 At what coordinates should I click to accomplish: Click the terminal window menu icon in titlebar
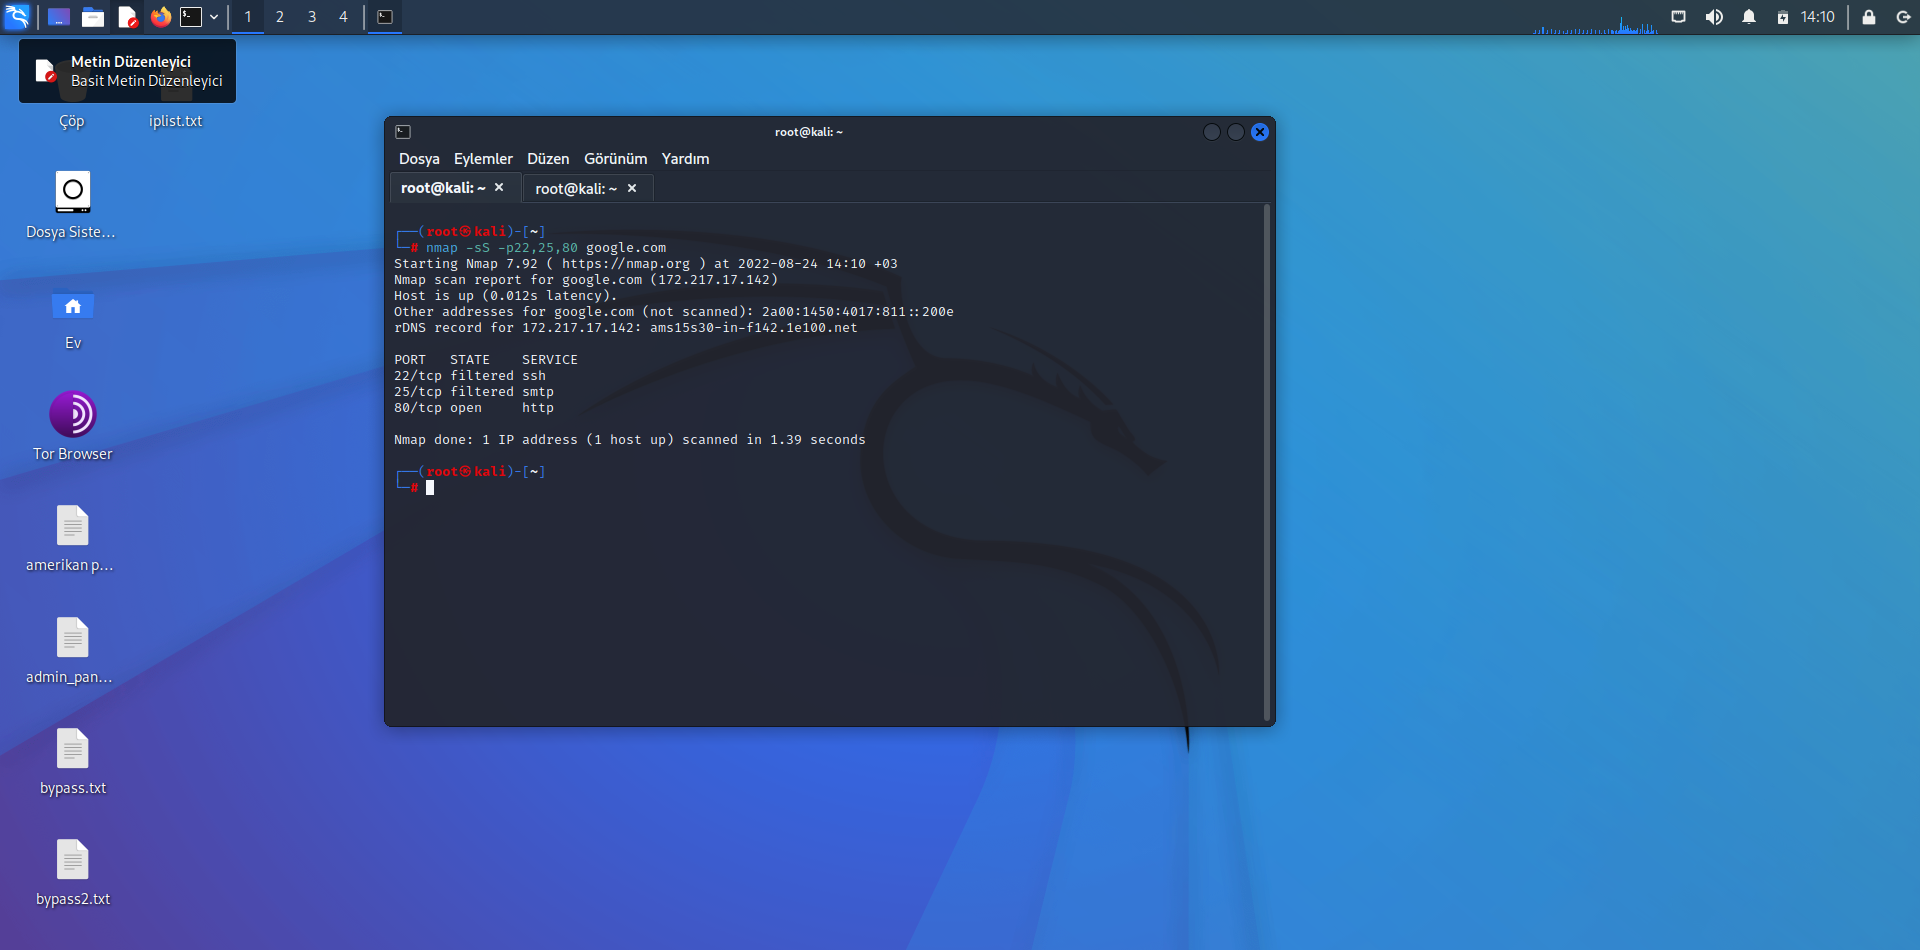pyautogui.click(x=403, y=132)
